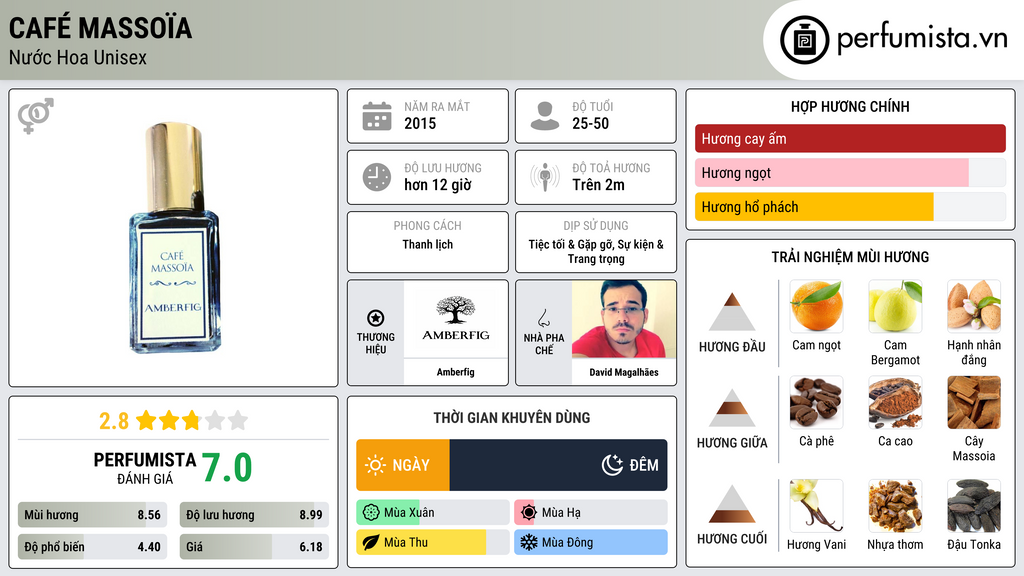Click the unisex gender symbol icon
Image resolution: width=1024 pixels, height=576 pixels.
(x=35, y=116)
